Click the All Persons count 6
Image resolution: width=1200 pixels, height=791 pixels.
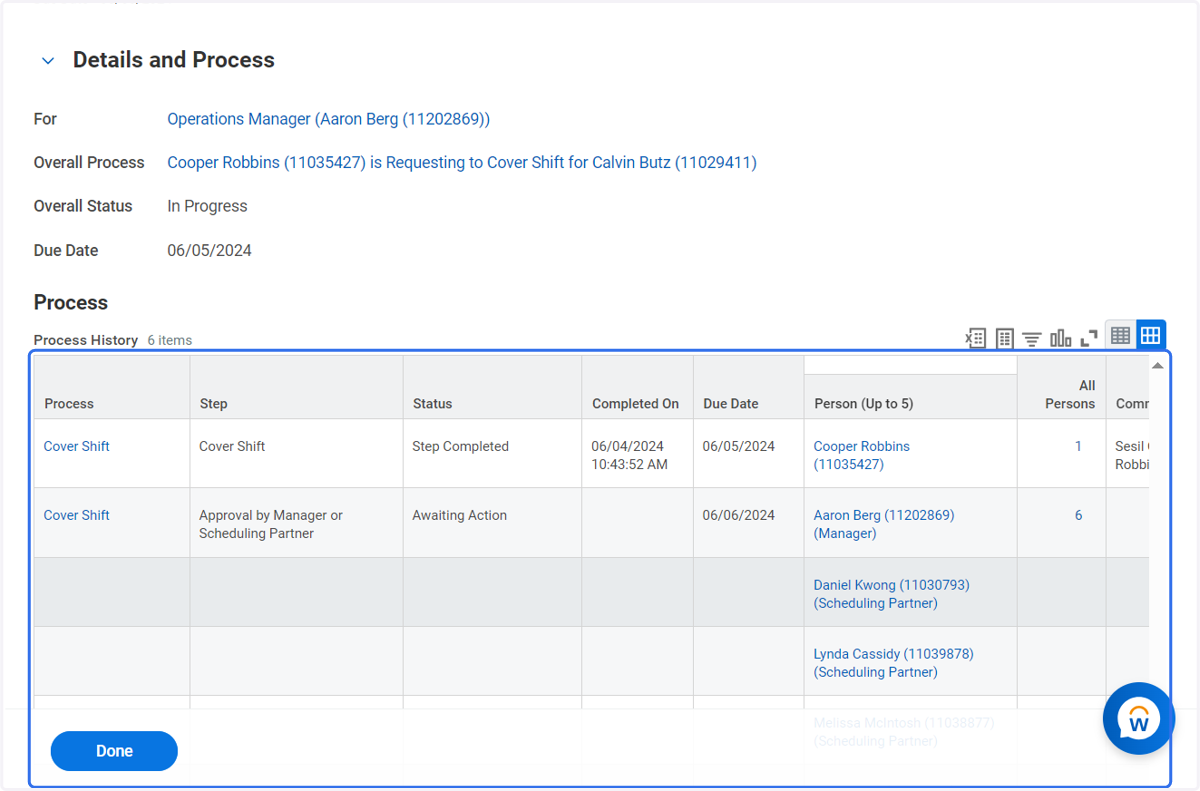1078,515
